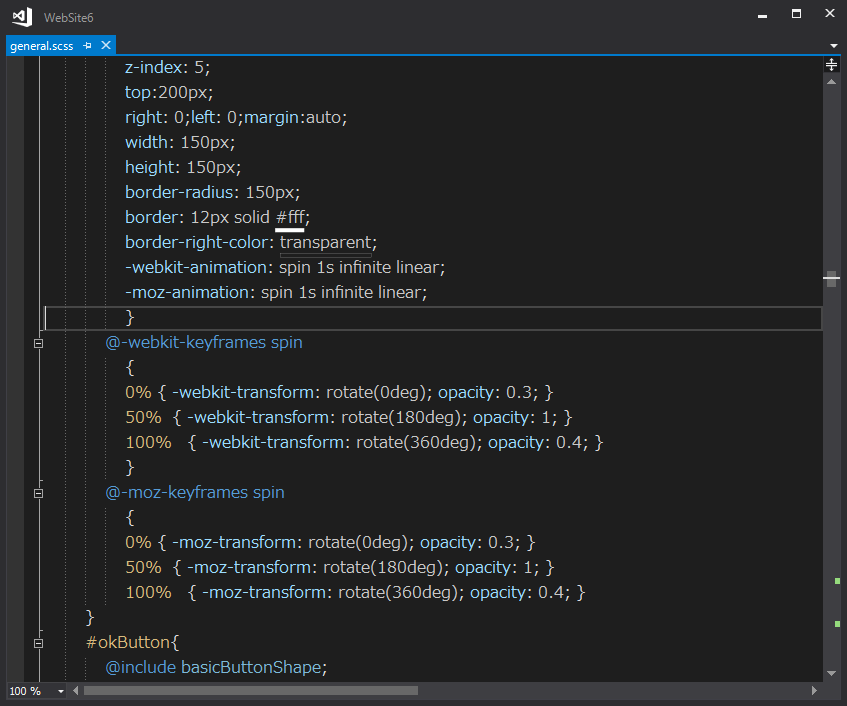
Task: Collapse the #okButton block
Action: coord(39,643)
